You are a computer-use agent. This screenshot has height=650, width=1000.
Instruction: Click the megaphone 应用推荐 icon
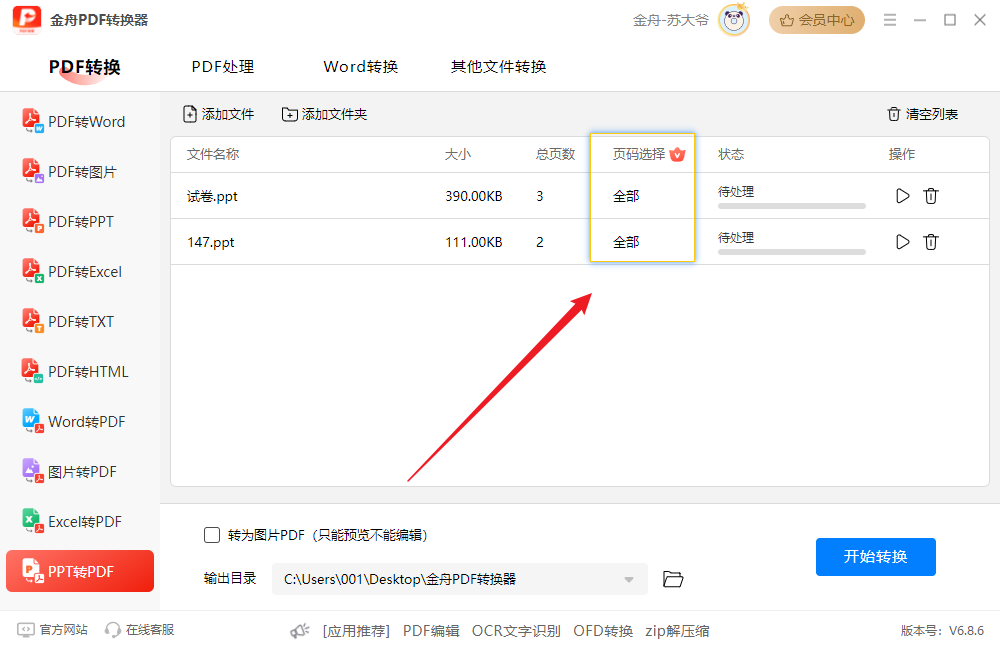coord(300,631)
